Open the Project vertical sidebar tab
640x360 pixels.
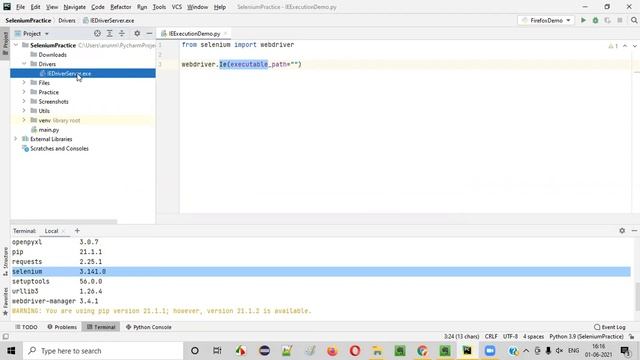pyautogui.click(x=5, y=44)
